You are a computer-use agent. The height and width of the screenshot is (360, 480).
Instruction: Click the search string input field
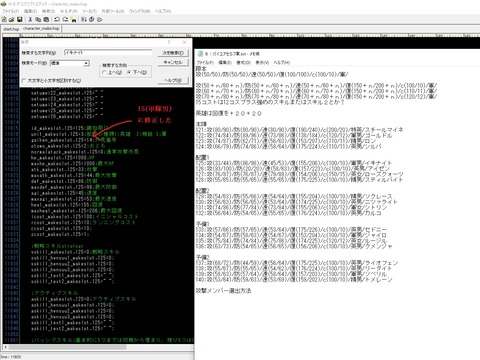(108, 53)
